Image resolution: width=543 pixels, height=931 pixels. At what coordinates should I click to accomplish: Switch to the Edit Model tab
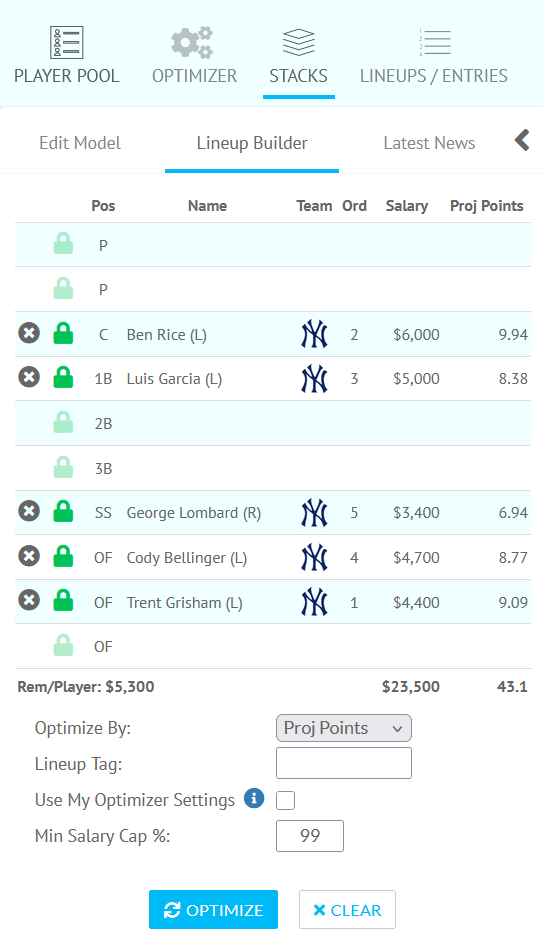pyautogui.click(x=80, y=143)
